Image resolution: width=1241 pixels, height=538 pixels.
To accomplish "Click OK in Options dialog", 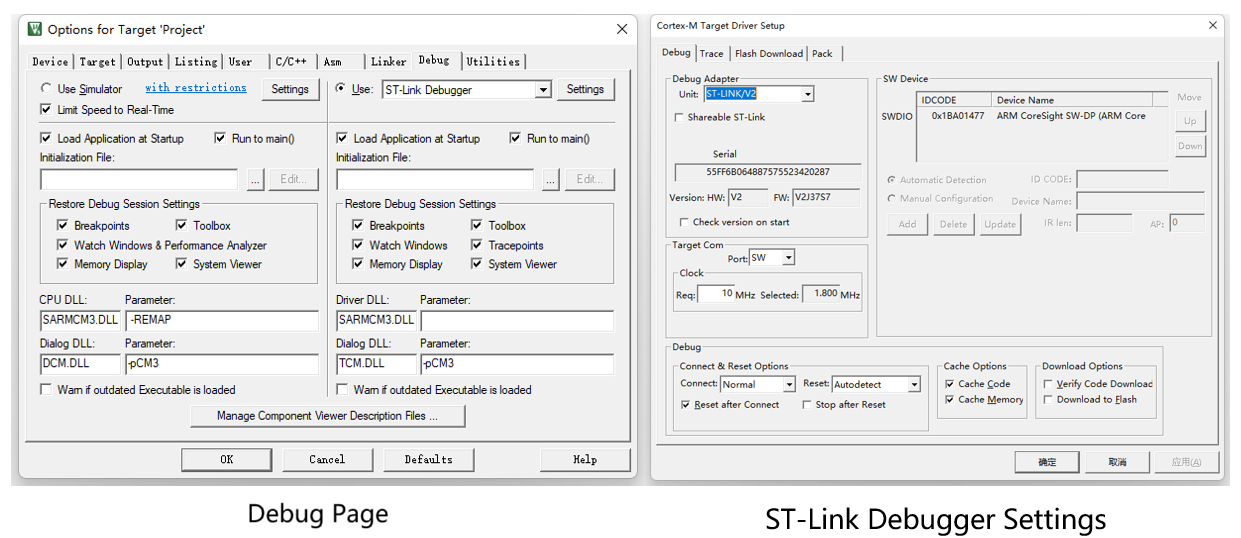I will pos(227,460).
